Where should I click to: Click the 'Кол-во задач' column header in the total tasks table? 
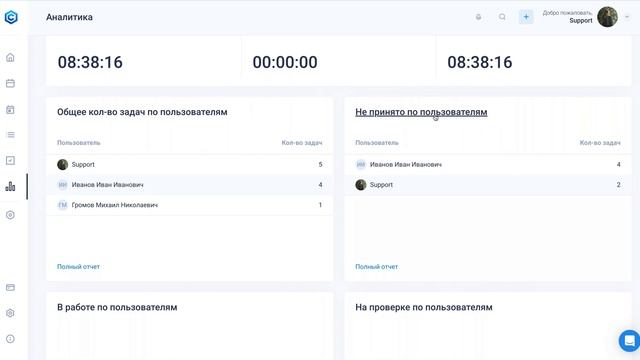coord(302,143)
